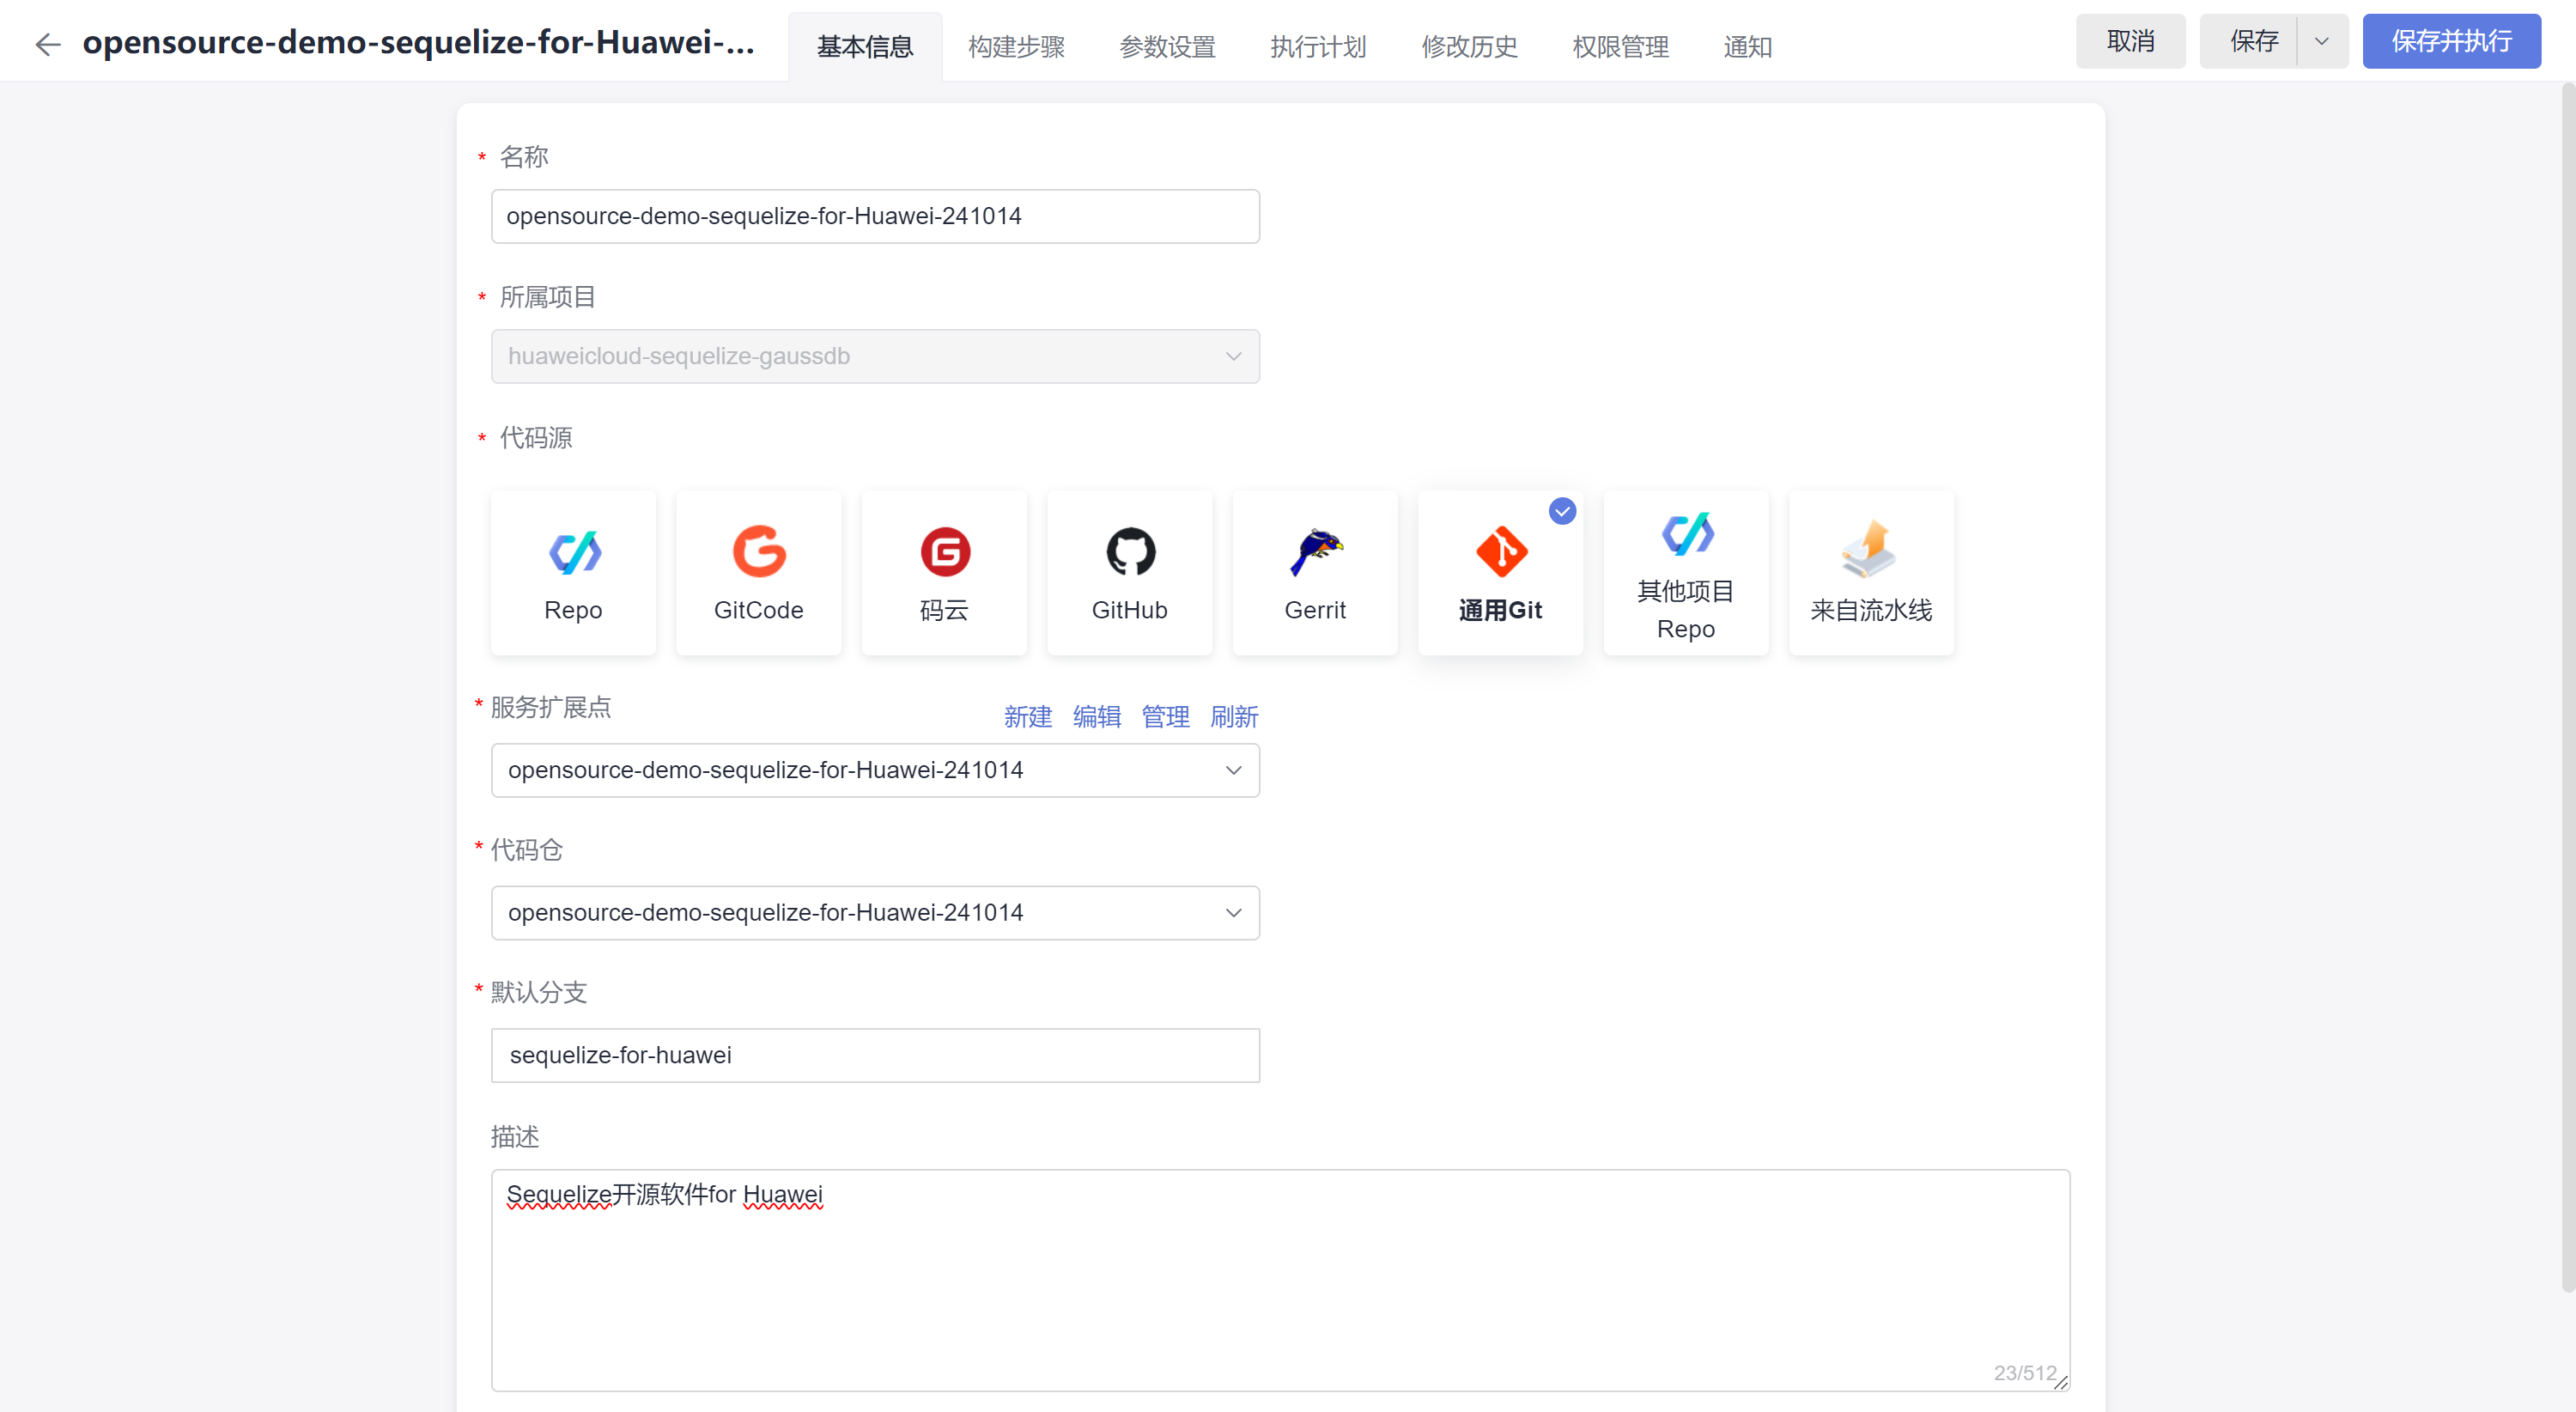This screenshot has width=2576, height=1412.
Task: Switch to the 构建步骤 tab
Action: click(1016, 47)
